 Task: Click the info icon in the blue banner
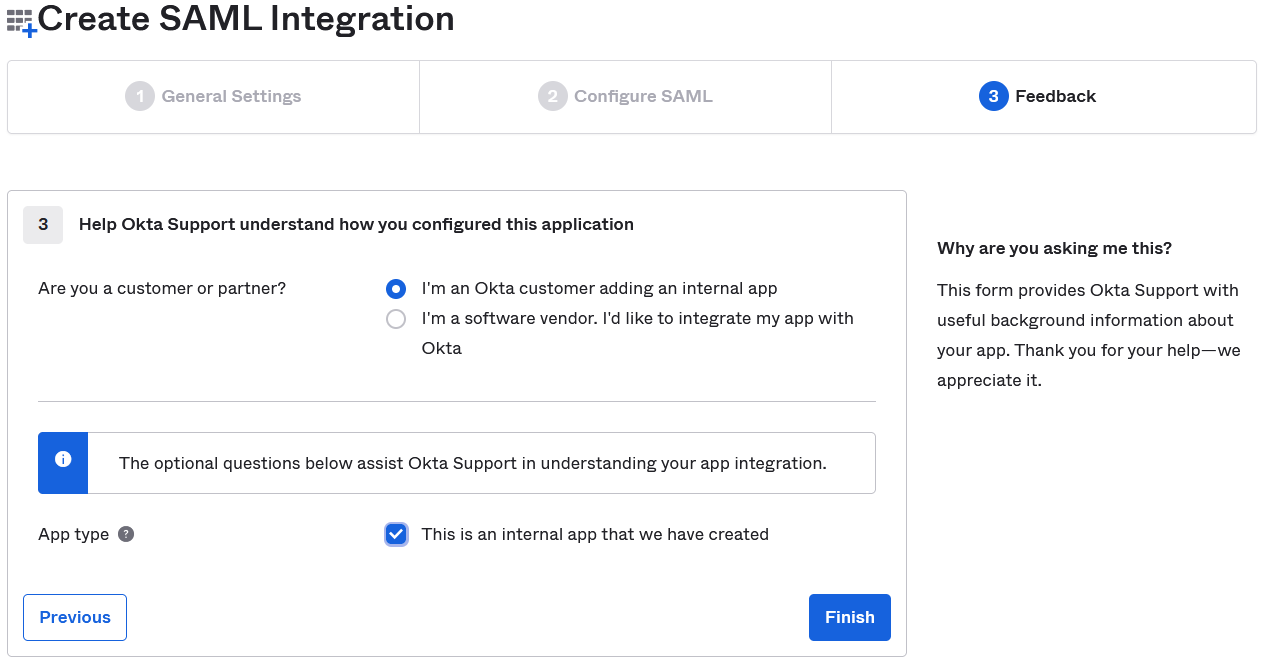click(63, 460)
